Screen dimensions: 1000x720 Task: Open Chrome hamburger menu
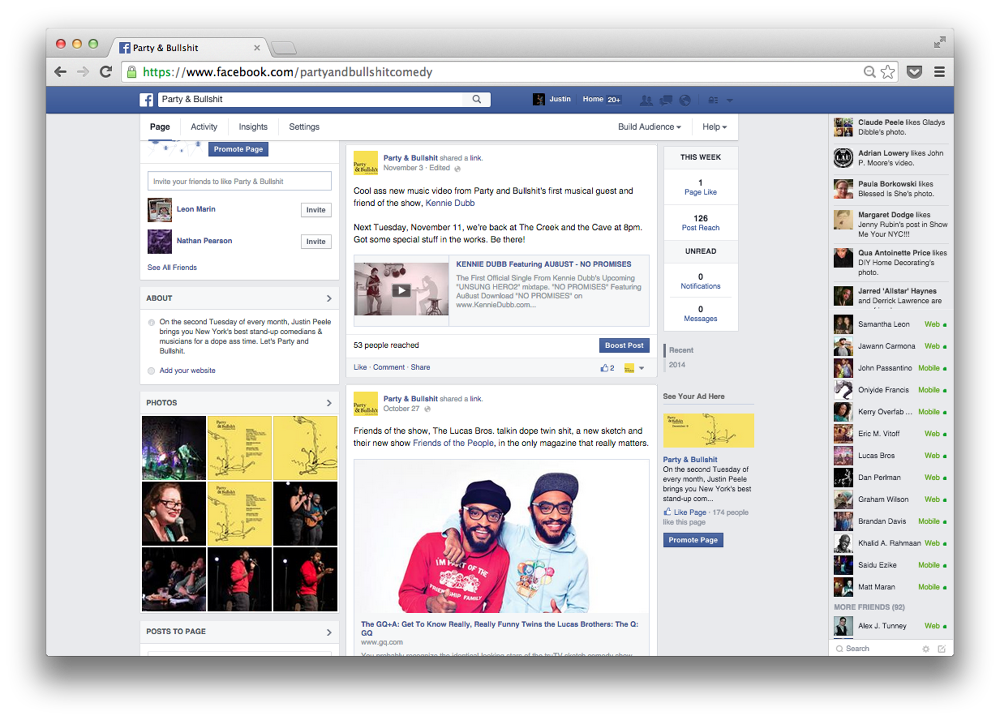click(939, 72)
